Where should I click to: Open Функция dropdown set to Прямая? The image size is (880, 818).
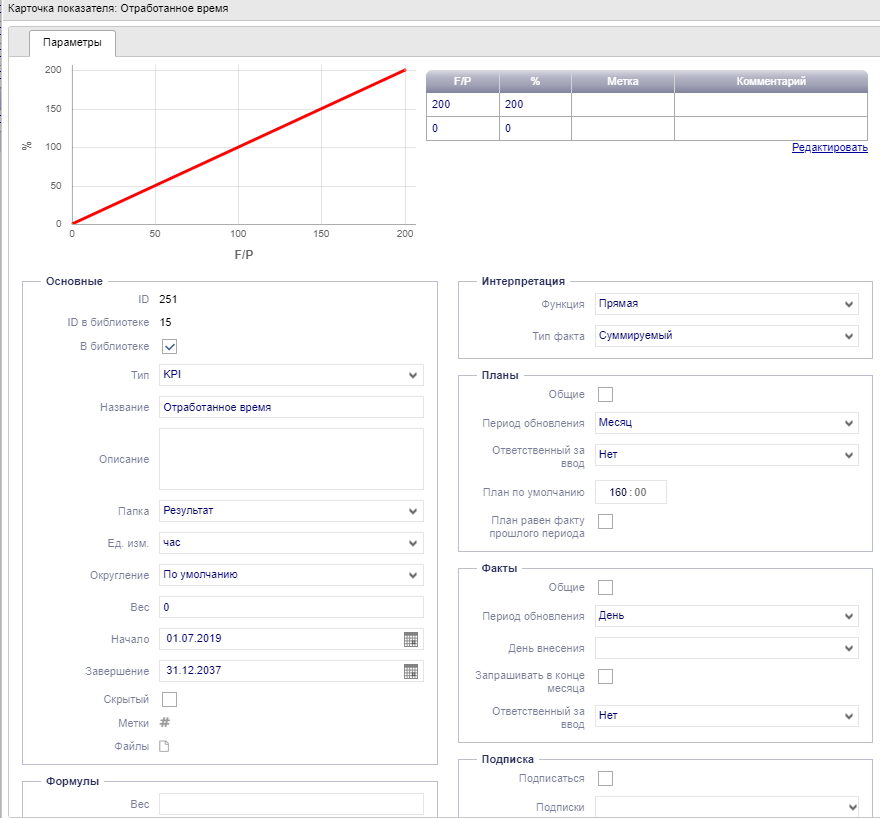click(726, 304)
